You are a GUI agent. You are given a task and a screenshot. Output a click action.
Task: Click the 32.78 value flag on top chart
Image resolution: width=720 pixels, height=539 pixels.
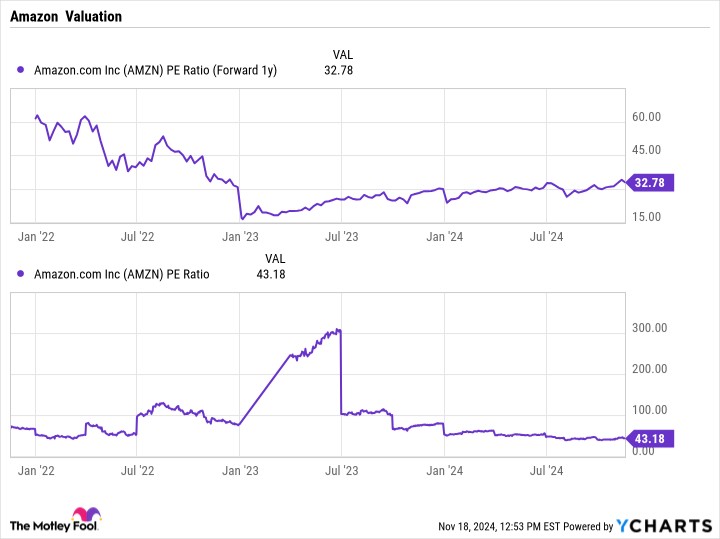[x=649, y=183]
